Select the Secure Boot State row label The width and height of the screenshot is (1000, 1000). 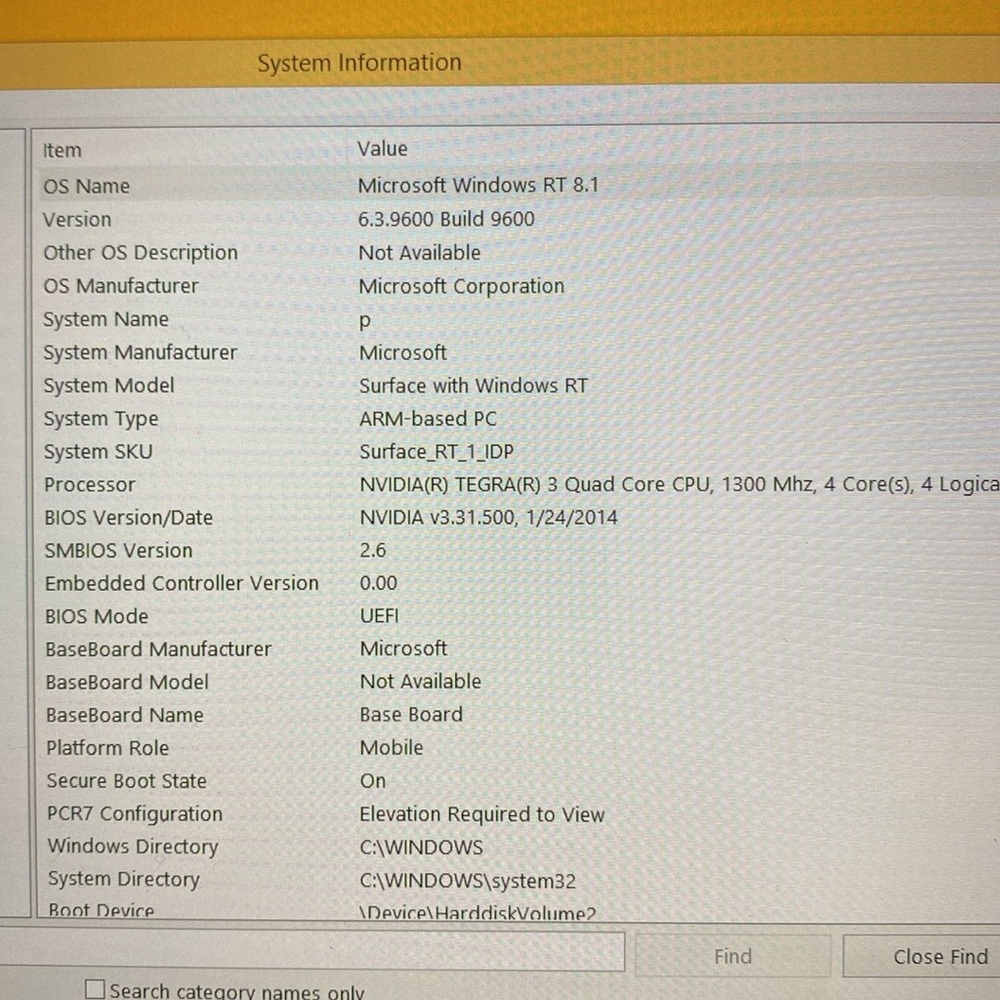127,781
